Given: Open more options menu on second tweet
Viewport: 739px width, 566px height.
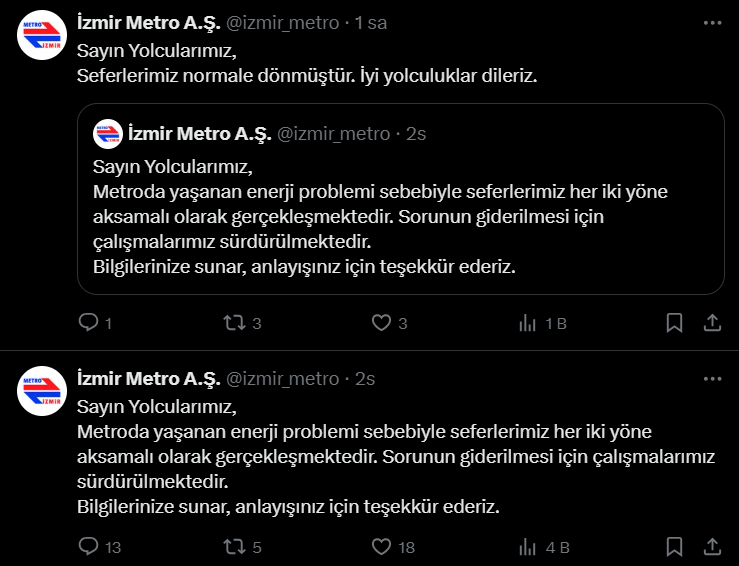Looking at the screenshot, I should point(712,378).
